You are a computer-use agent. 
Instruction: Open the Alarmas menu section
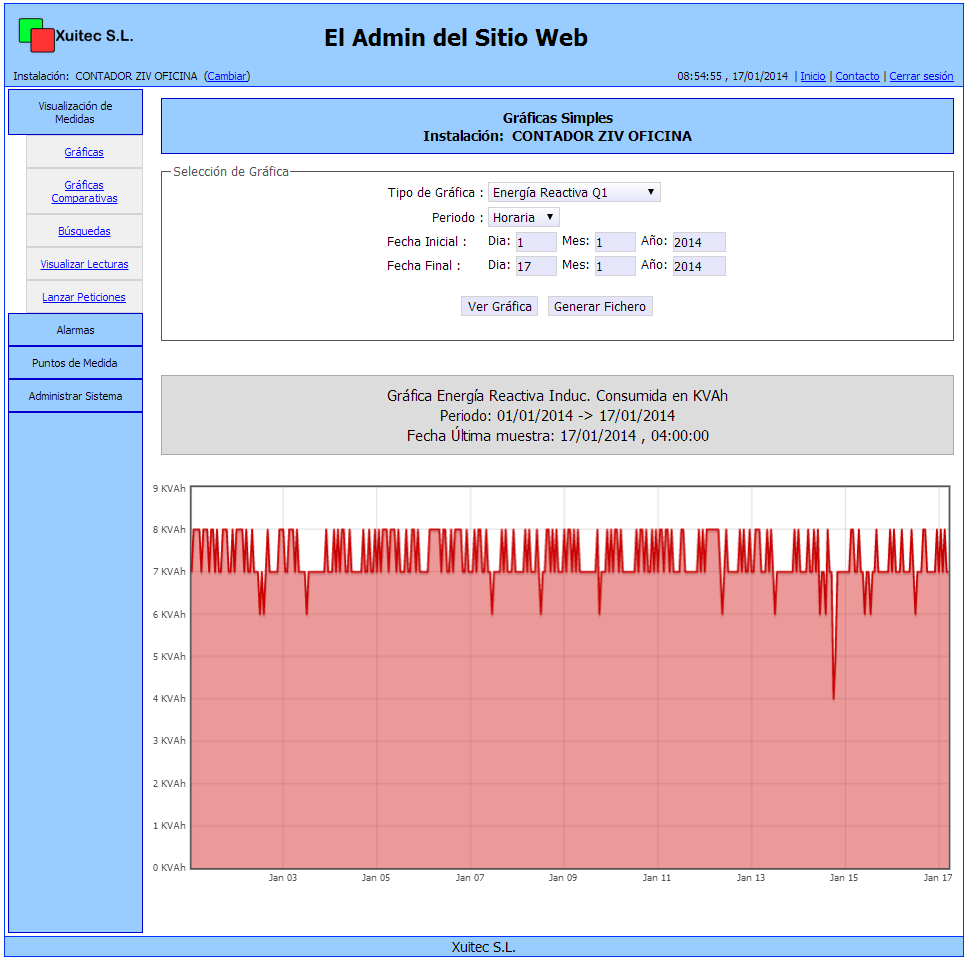point(75,330)
